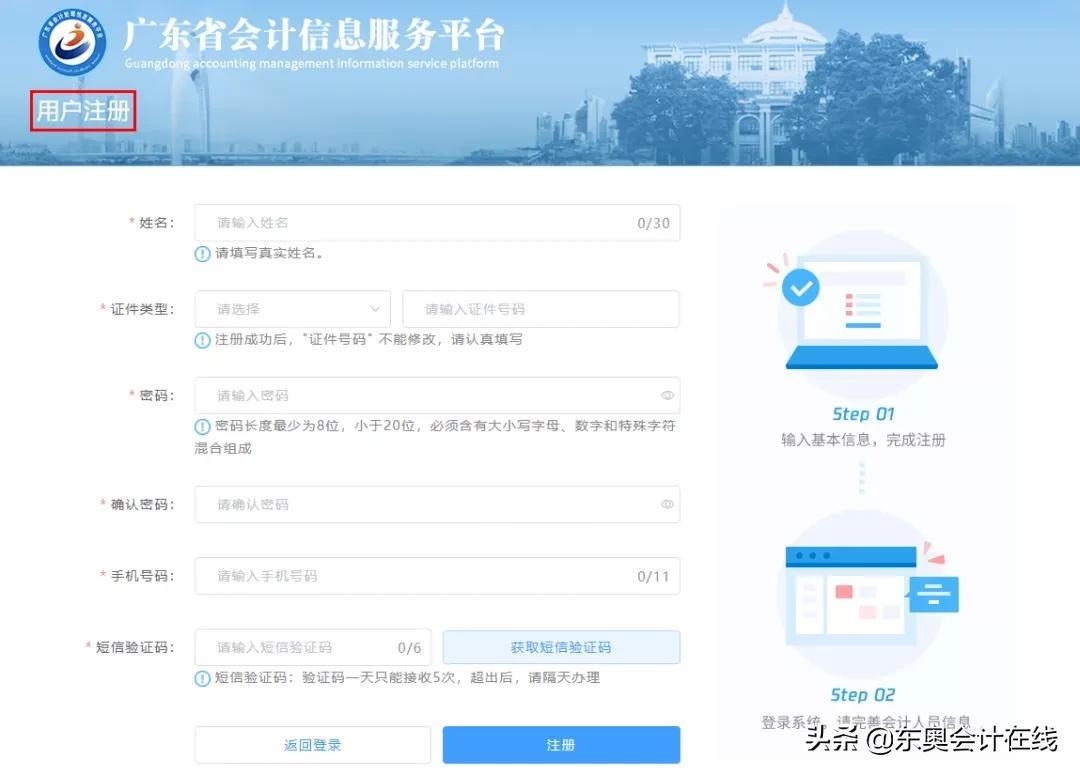This screenshot has height=775, width=1080.
Task: Toggle password visibility eye icon in 密码 field
Action: click(667, 395)
